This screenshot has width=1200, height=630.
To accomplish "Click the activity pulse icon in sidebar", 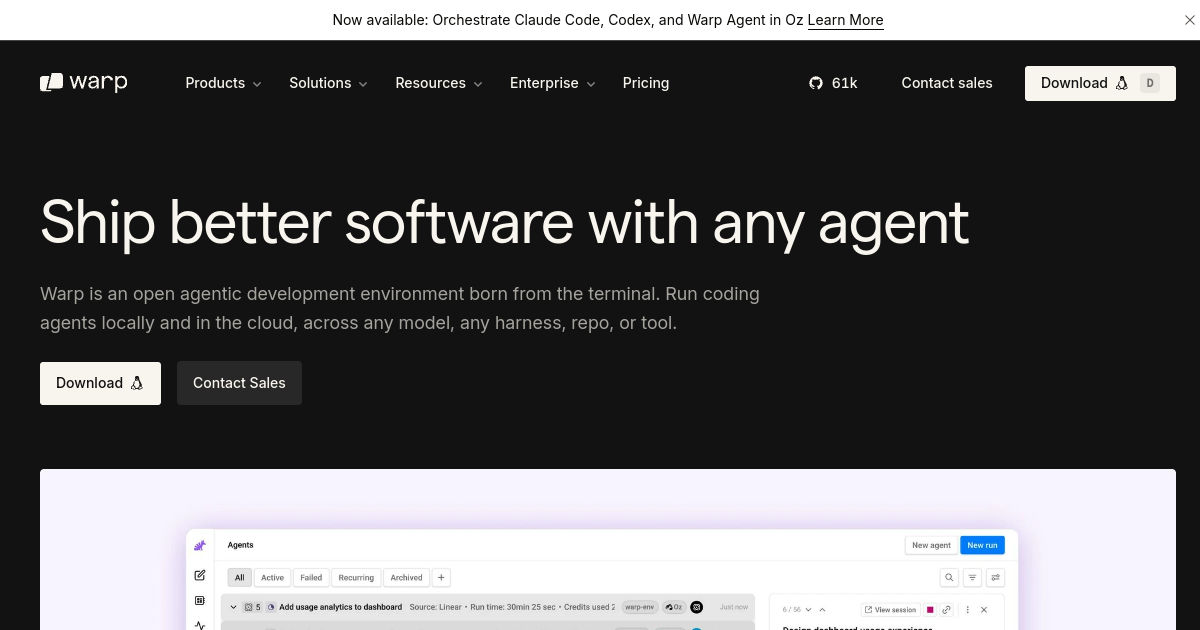I will point(200,625).
